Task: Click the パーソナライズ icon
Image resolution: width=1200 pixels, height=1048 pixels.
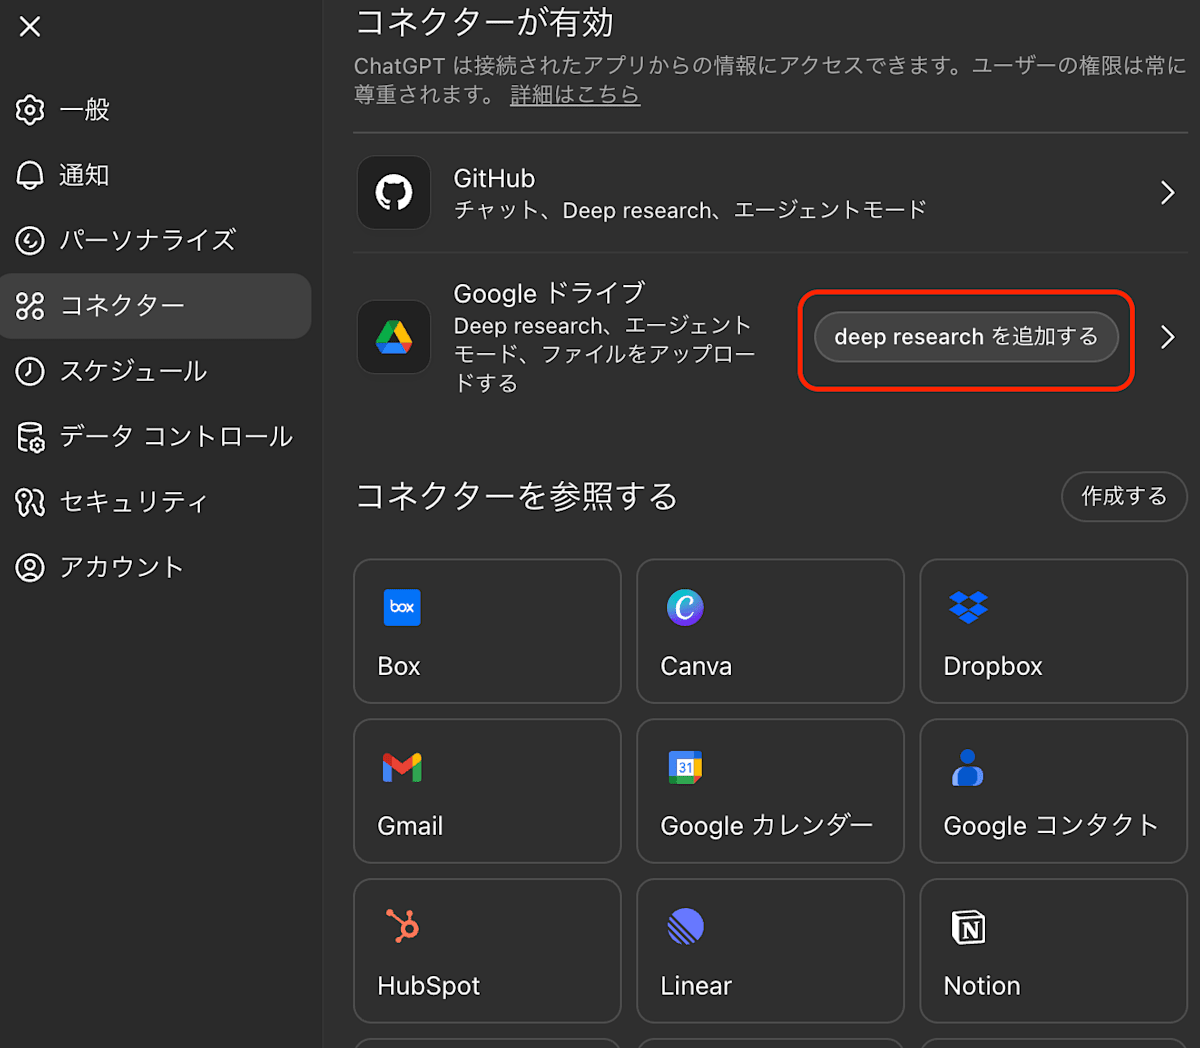Action: tap(30, 240)
